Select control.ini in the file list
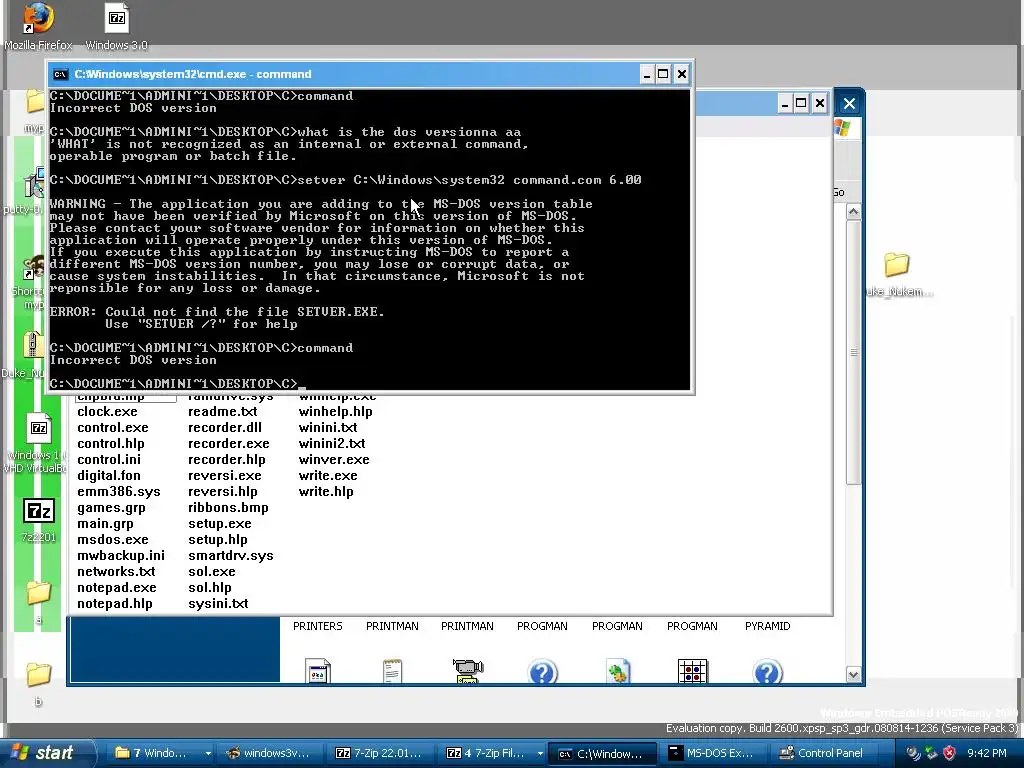The image size is (1024, 768). point(108,460)
